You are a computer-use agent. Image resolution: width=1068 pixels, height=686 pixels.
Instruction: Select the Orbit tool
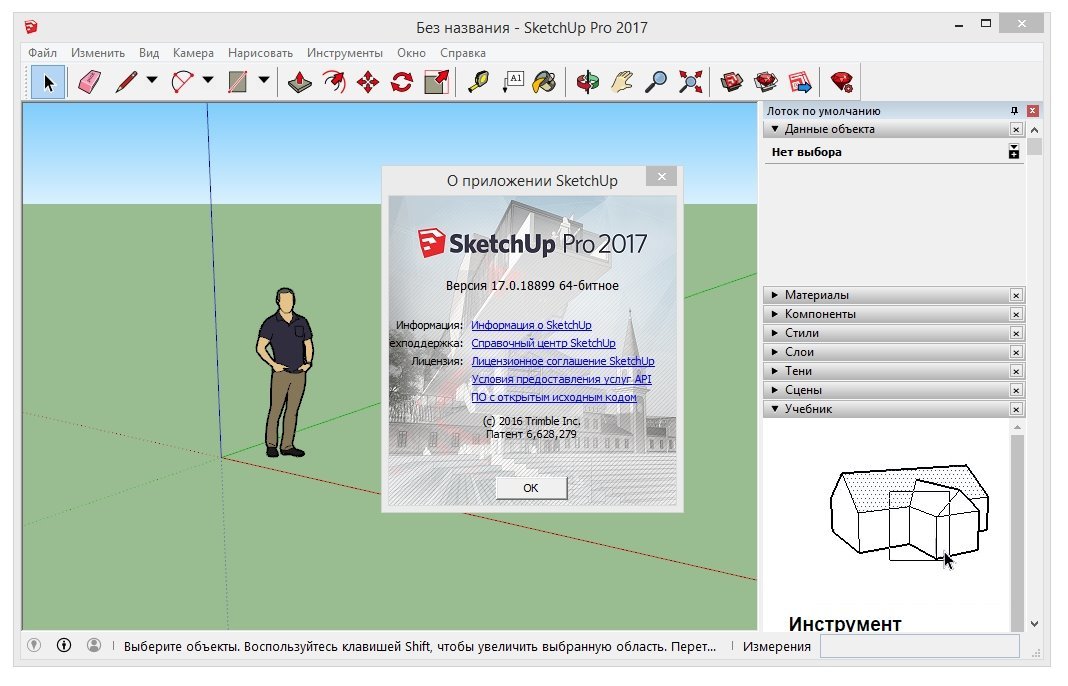(588, 82)
